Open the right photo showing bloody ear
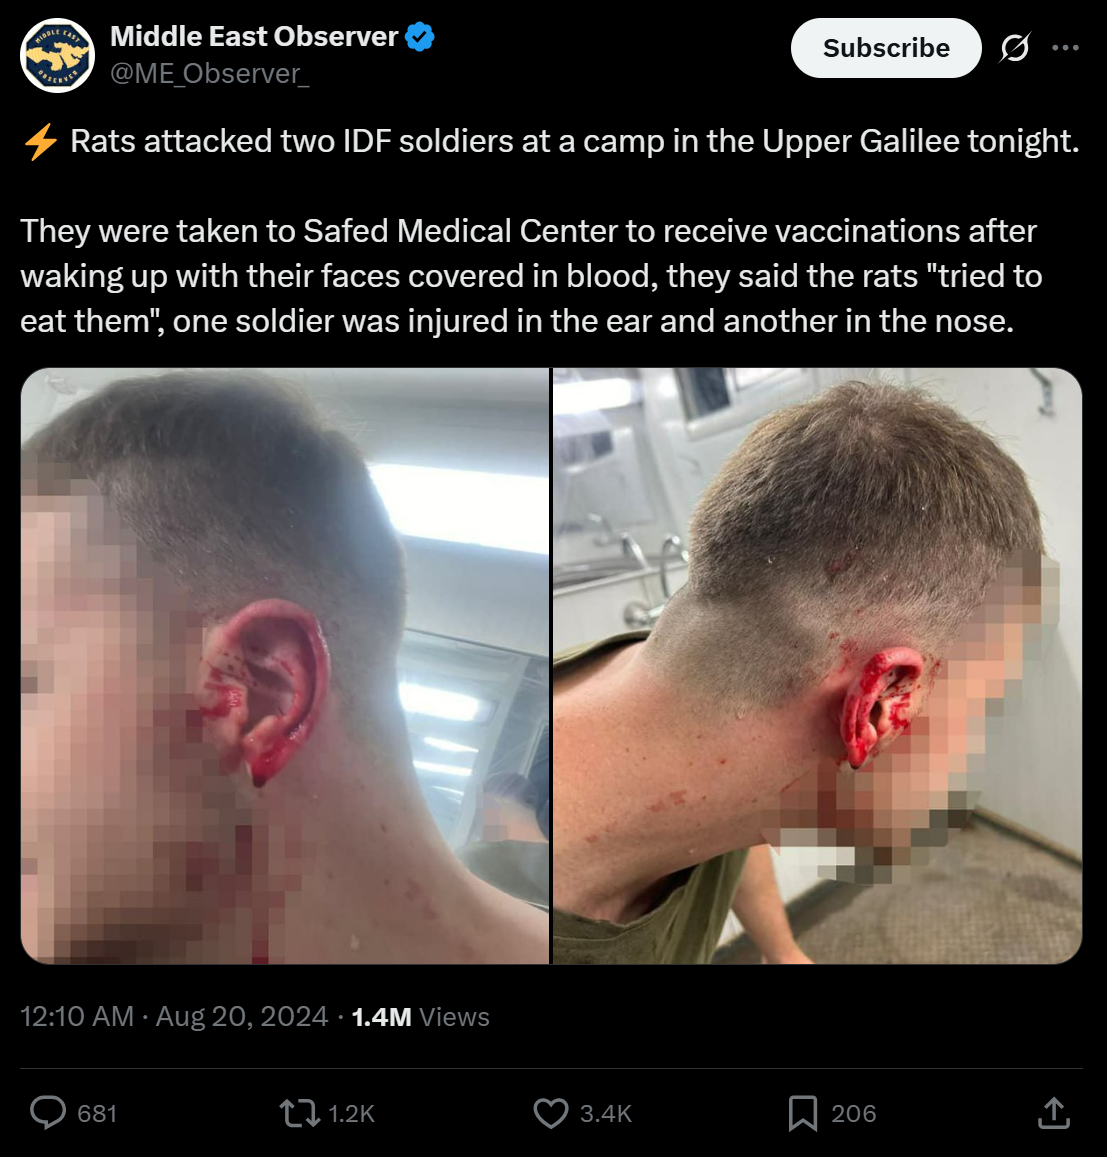The width and height of the screenshot is (1107, 1157). pyautogui.click(x=818, y=666)
